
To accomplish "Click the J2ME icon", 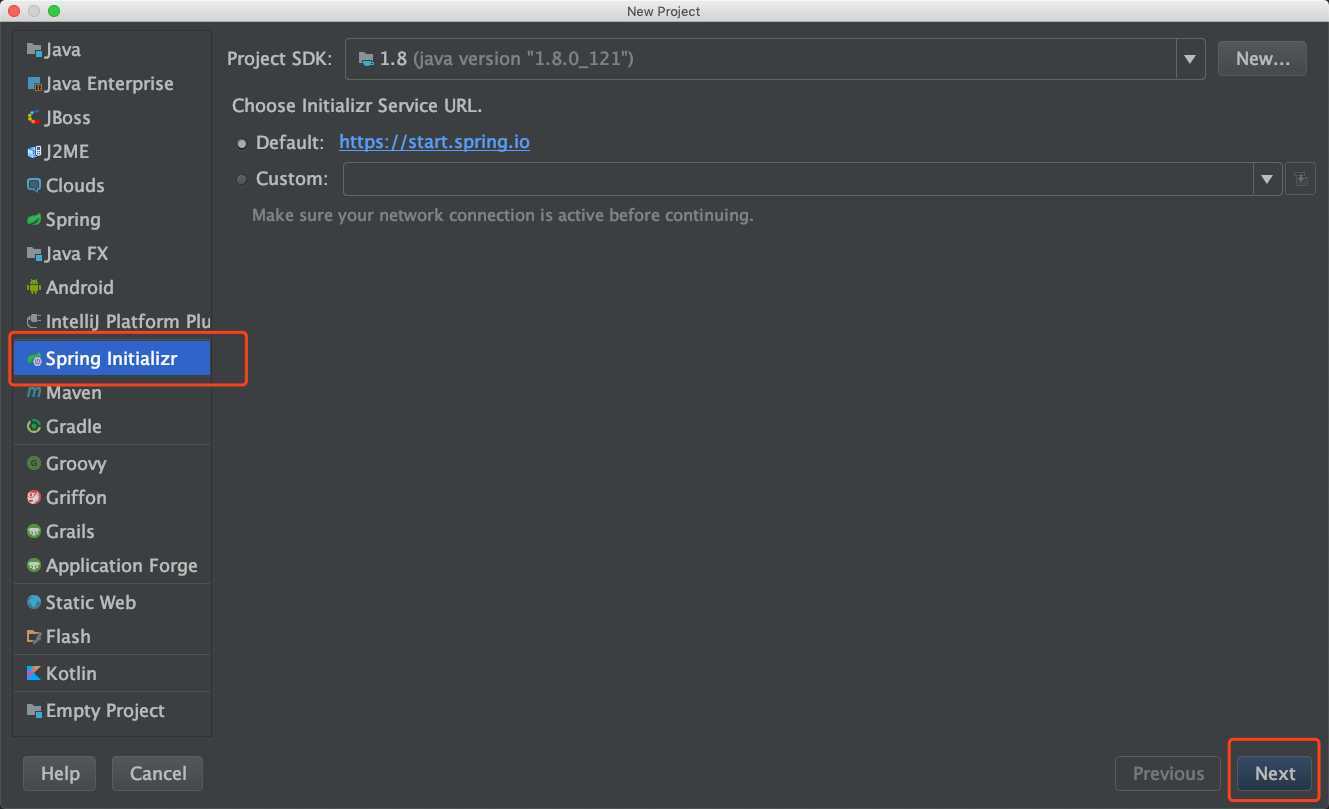I will click(35, 152).
